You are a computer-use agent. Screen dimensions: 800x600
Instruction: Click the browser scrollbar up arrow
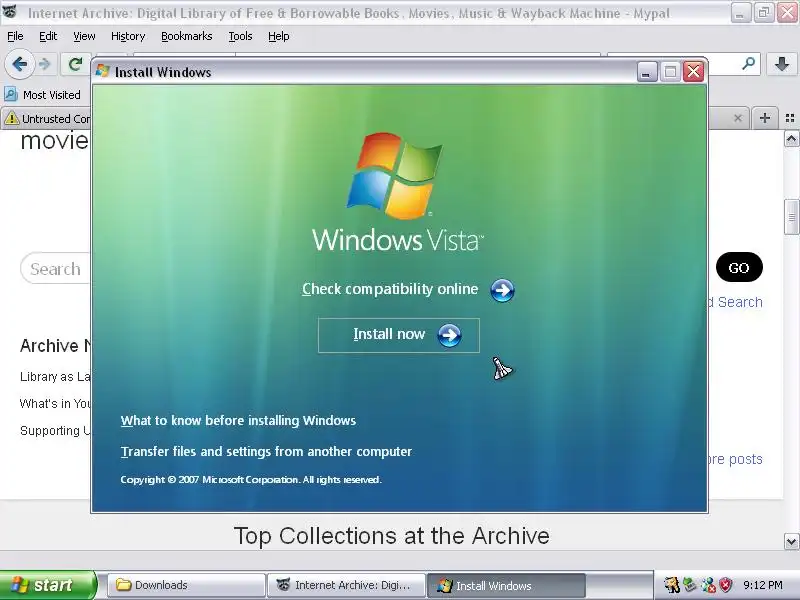(x=791, y=139)
